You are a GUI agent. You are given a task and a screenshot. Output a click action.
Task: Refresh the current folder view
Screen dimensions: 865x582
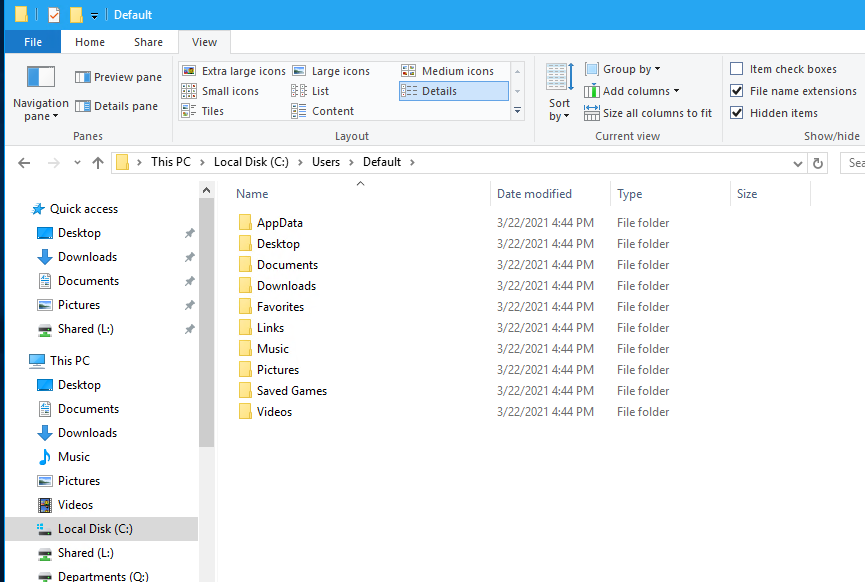(818, 163)
